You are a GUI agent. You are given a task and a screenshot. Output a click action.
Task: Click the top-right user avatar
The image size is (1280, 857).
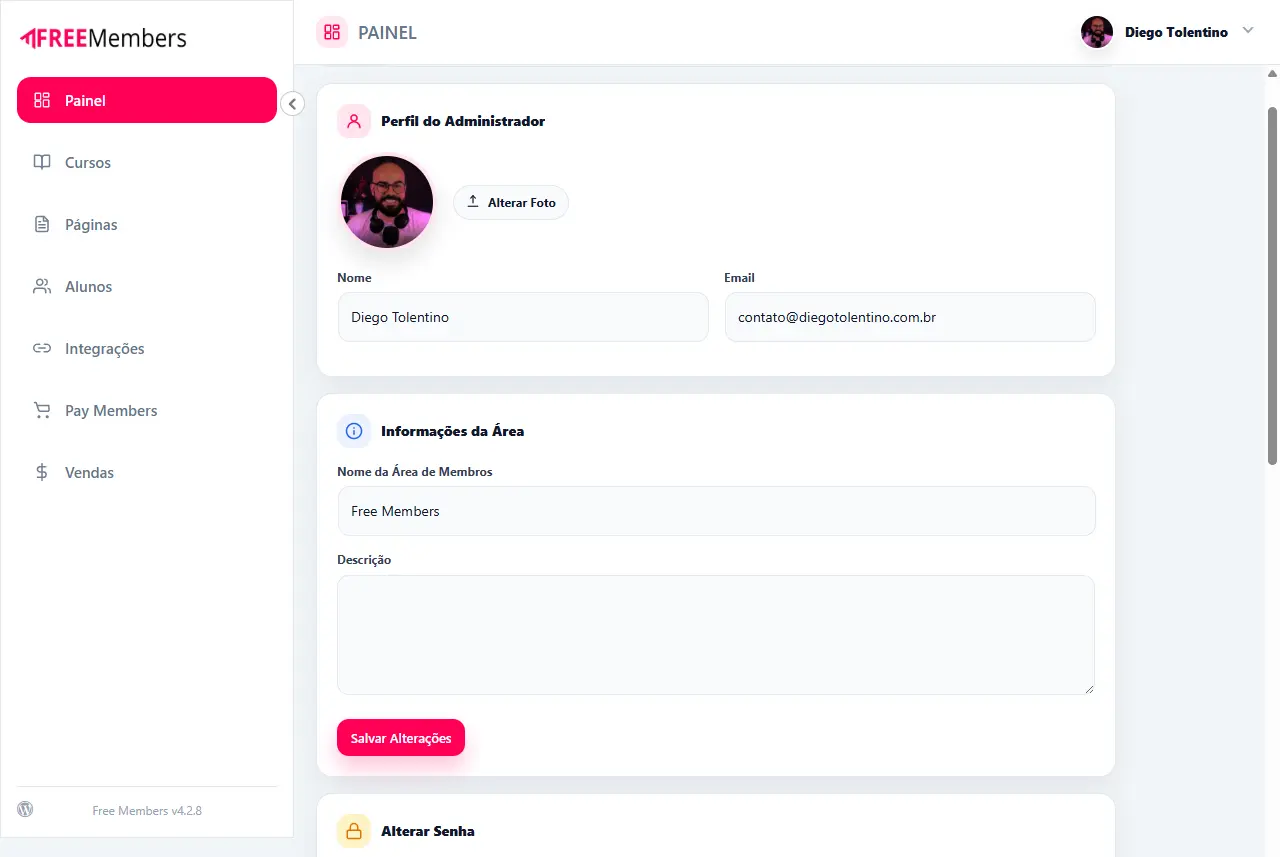click(1097, 32)
